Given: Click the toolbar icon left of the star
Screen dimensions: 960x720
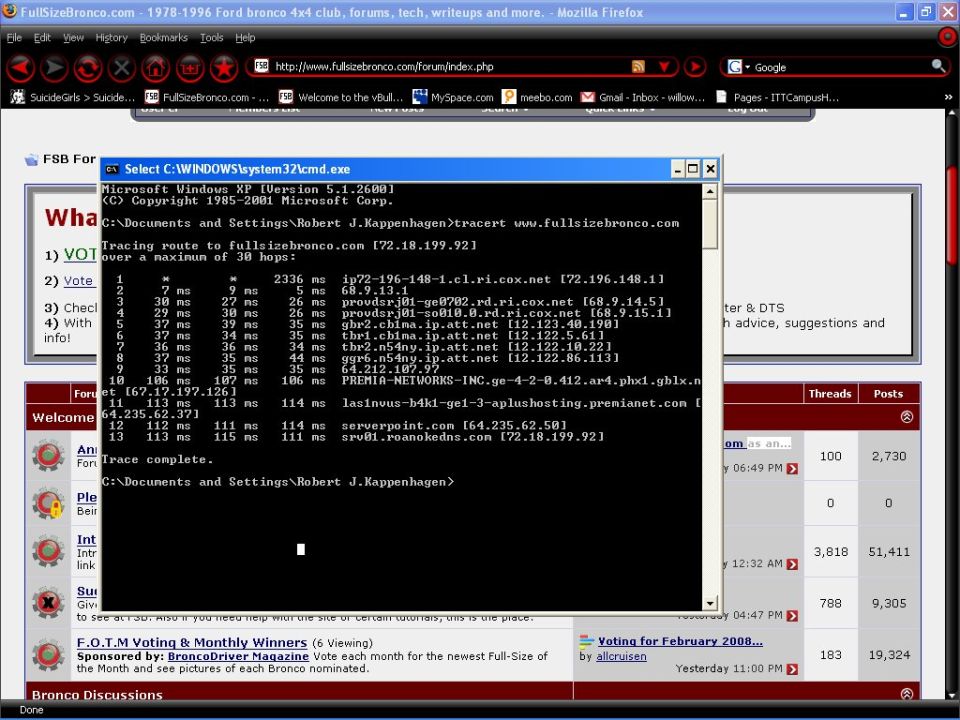Looking at the screenshot, I should pos(190,67).
